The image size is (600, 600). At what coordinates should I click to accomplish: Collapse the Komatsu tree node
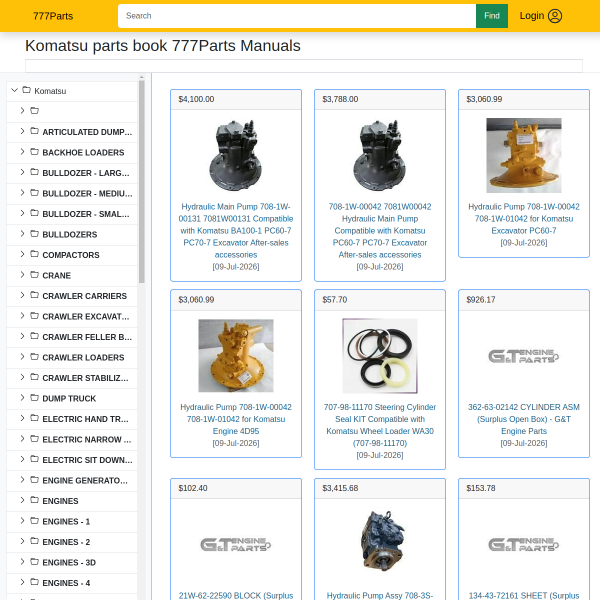click(x=15, y=90)
